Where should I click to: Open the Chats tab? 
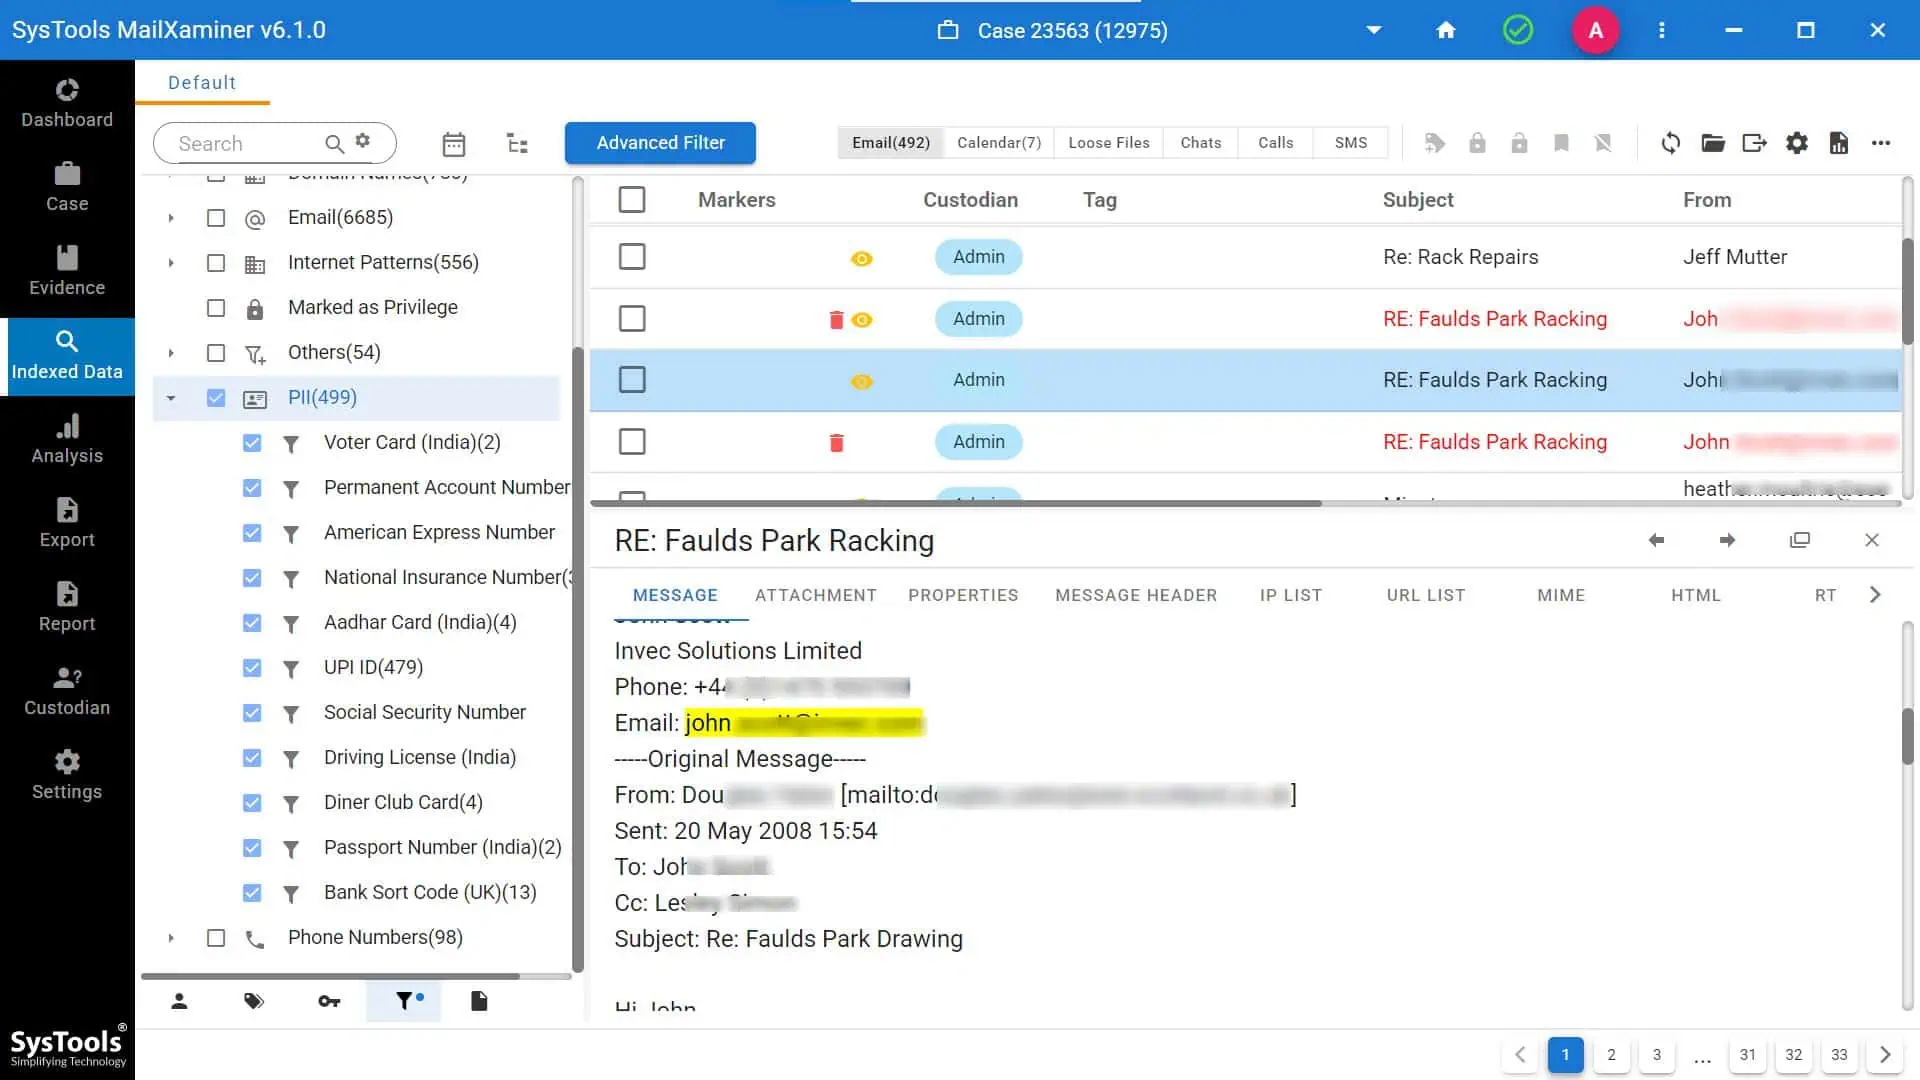coord(1200,142)
